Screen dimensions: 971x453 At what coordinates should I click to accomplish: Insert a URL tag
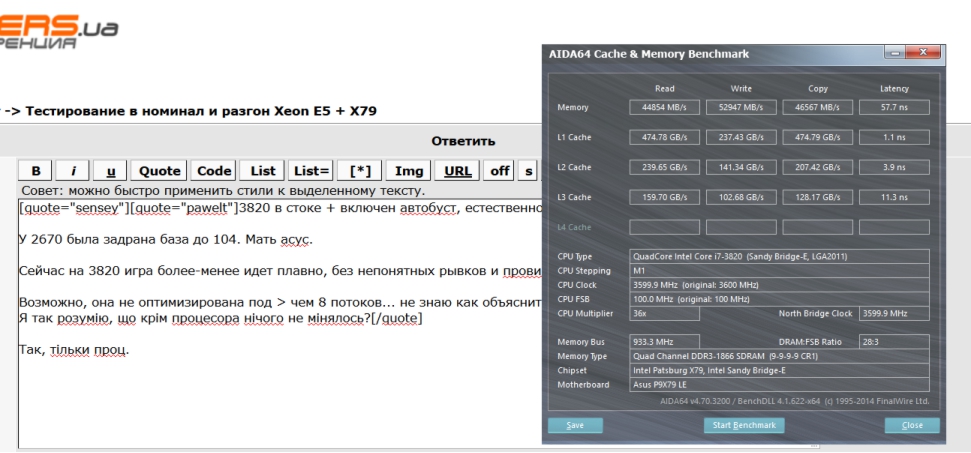tap(458, 171)
